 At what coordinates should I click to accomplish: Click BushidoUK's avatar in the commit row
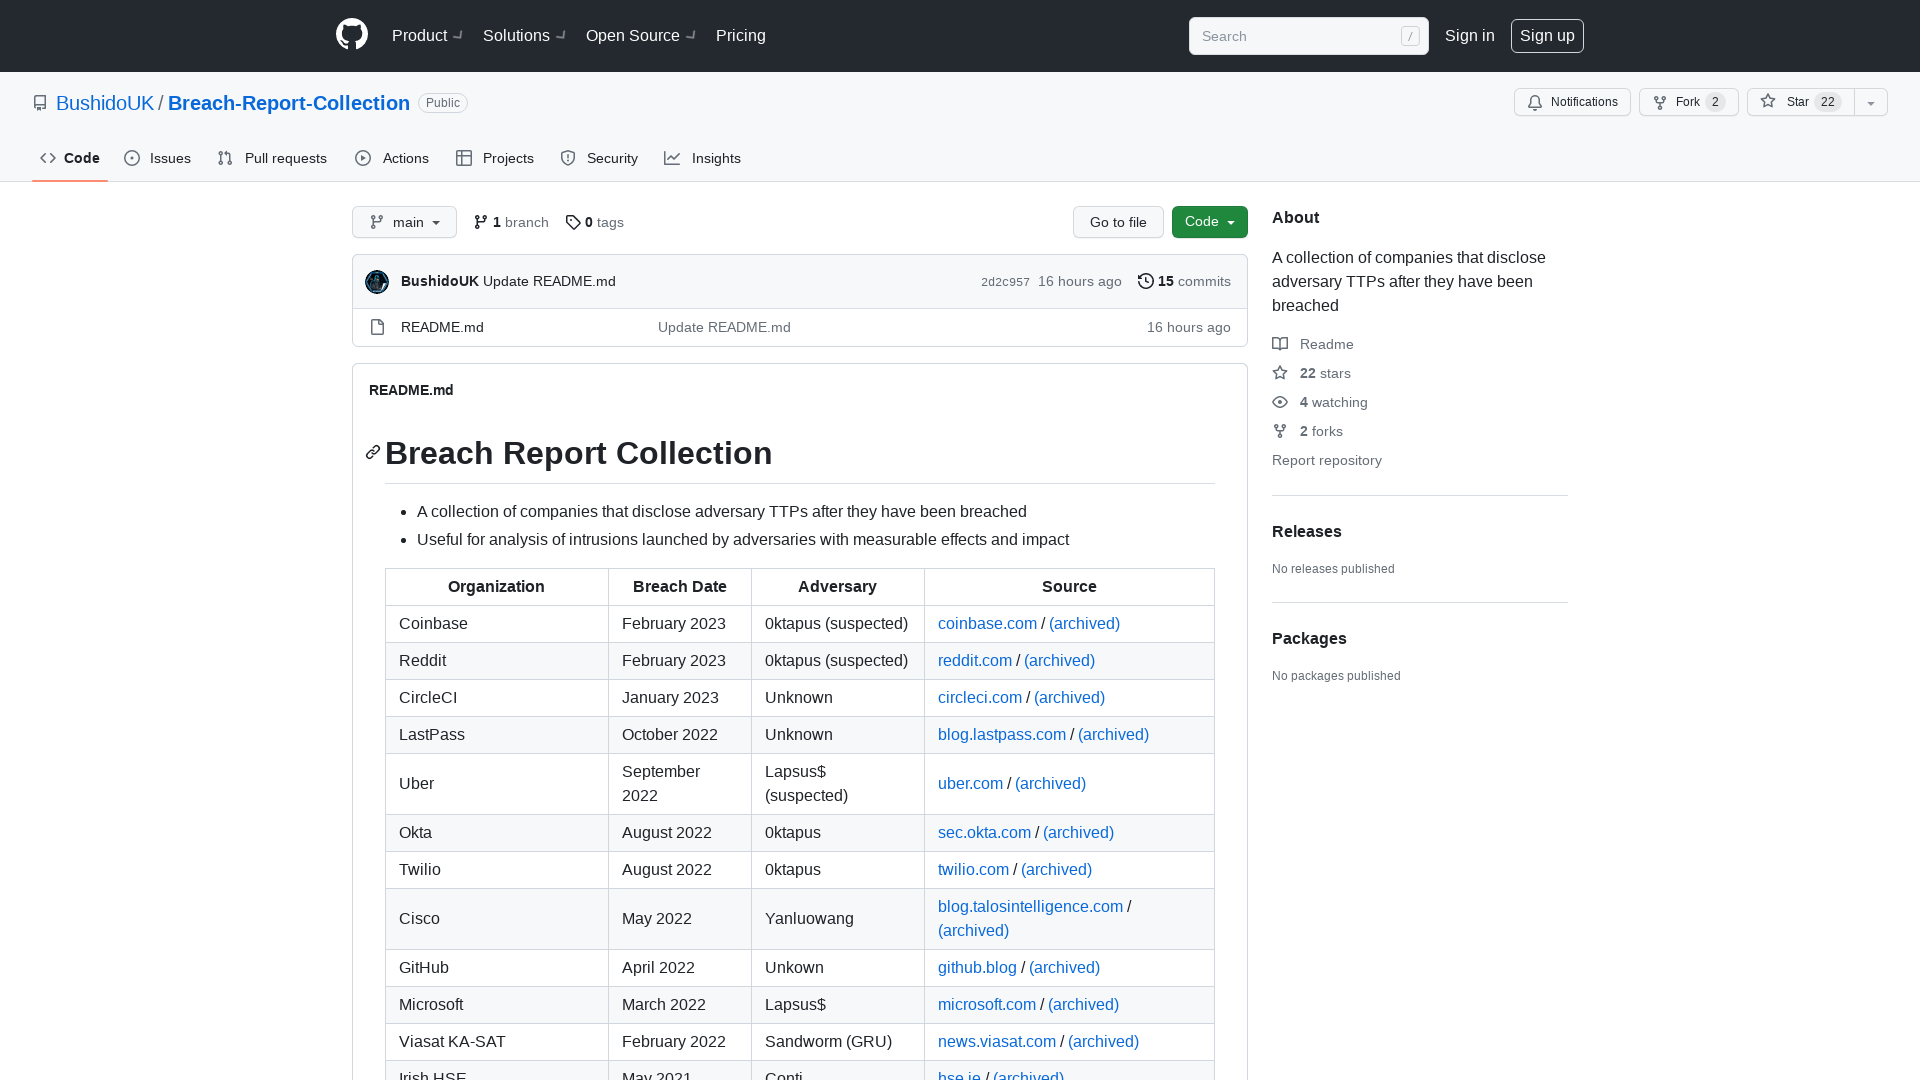point(377,282)
